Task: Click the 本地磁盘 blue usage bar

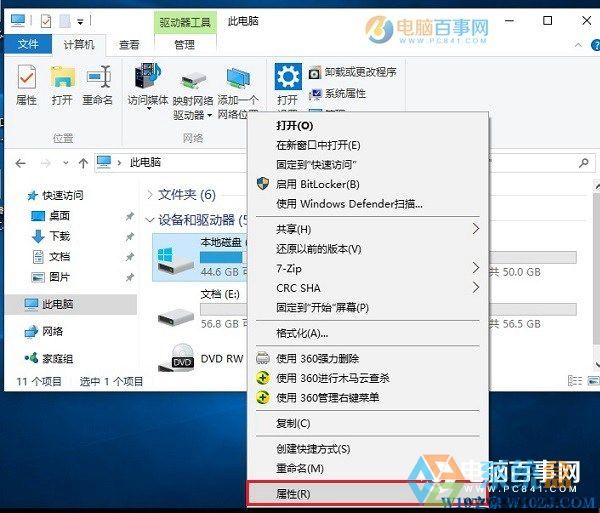Action: click(221, 257)
